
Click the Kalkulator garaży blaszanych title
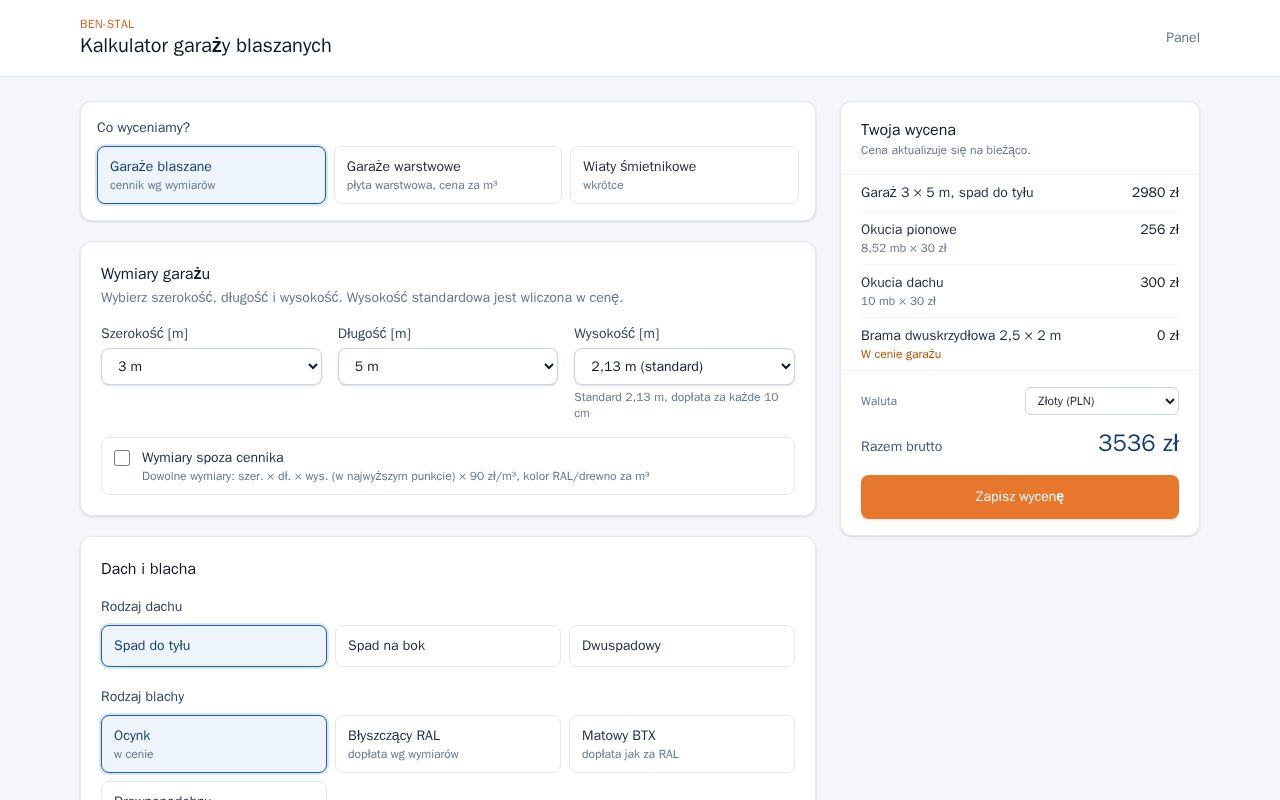[206, 46]
